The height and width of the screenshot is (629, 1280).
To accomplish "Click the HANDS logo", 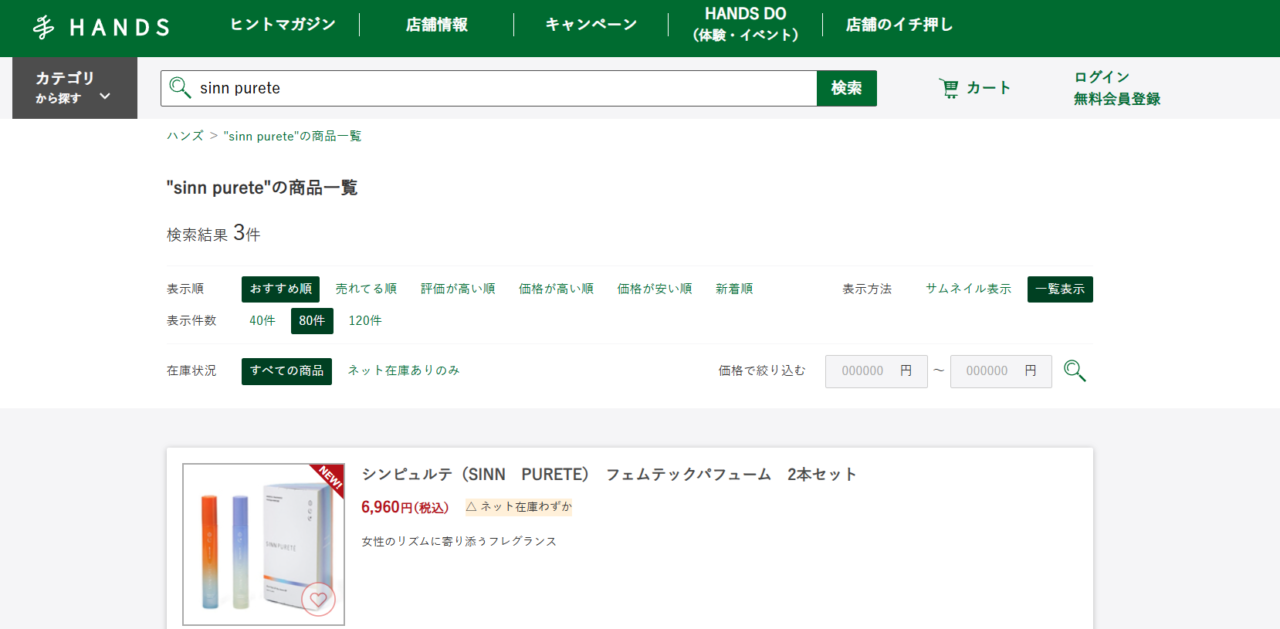I will point(101,27).
